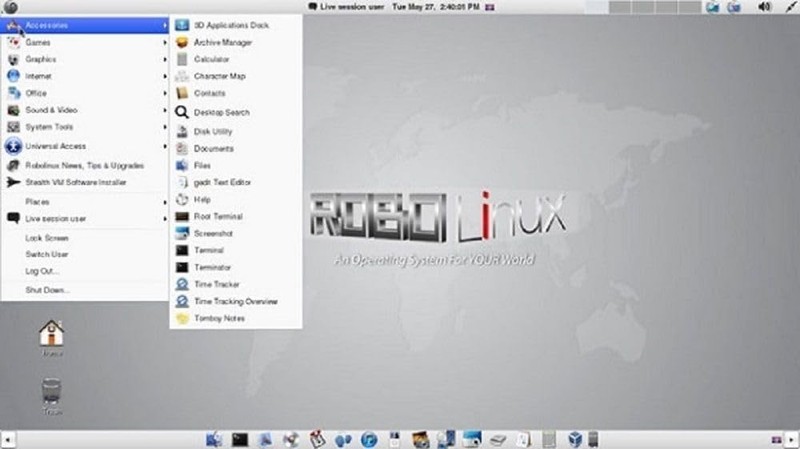Launch Disk Utility
This screenshot has width=800, height=449.
tap(236, 132)
